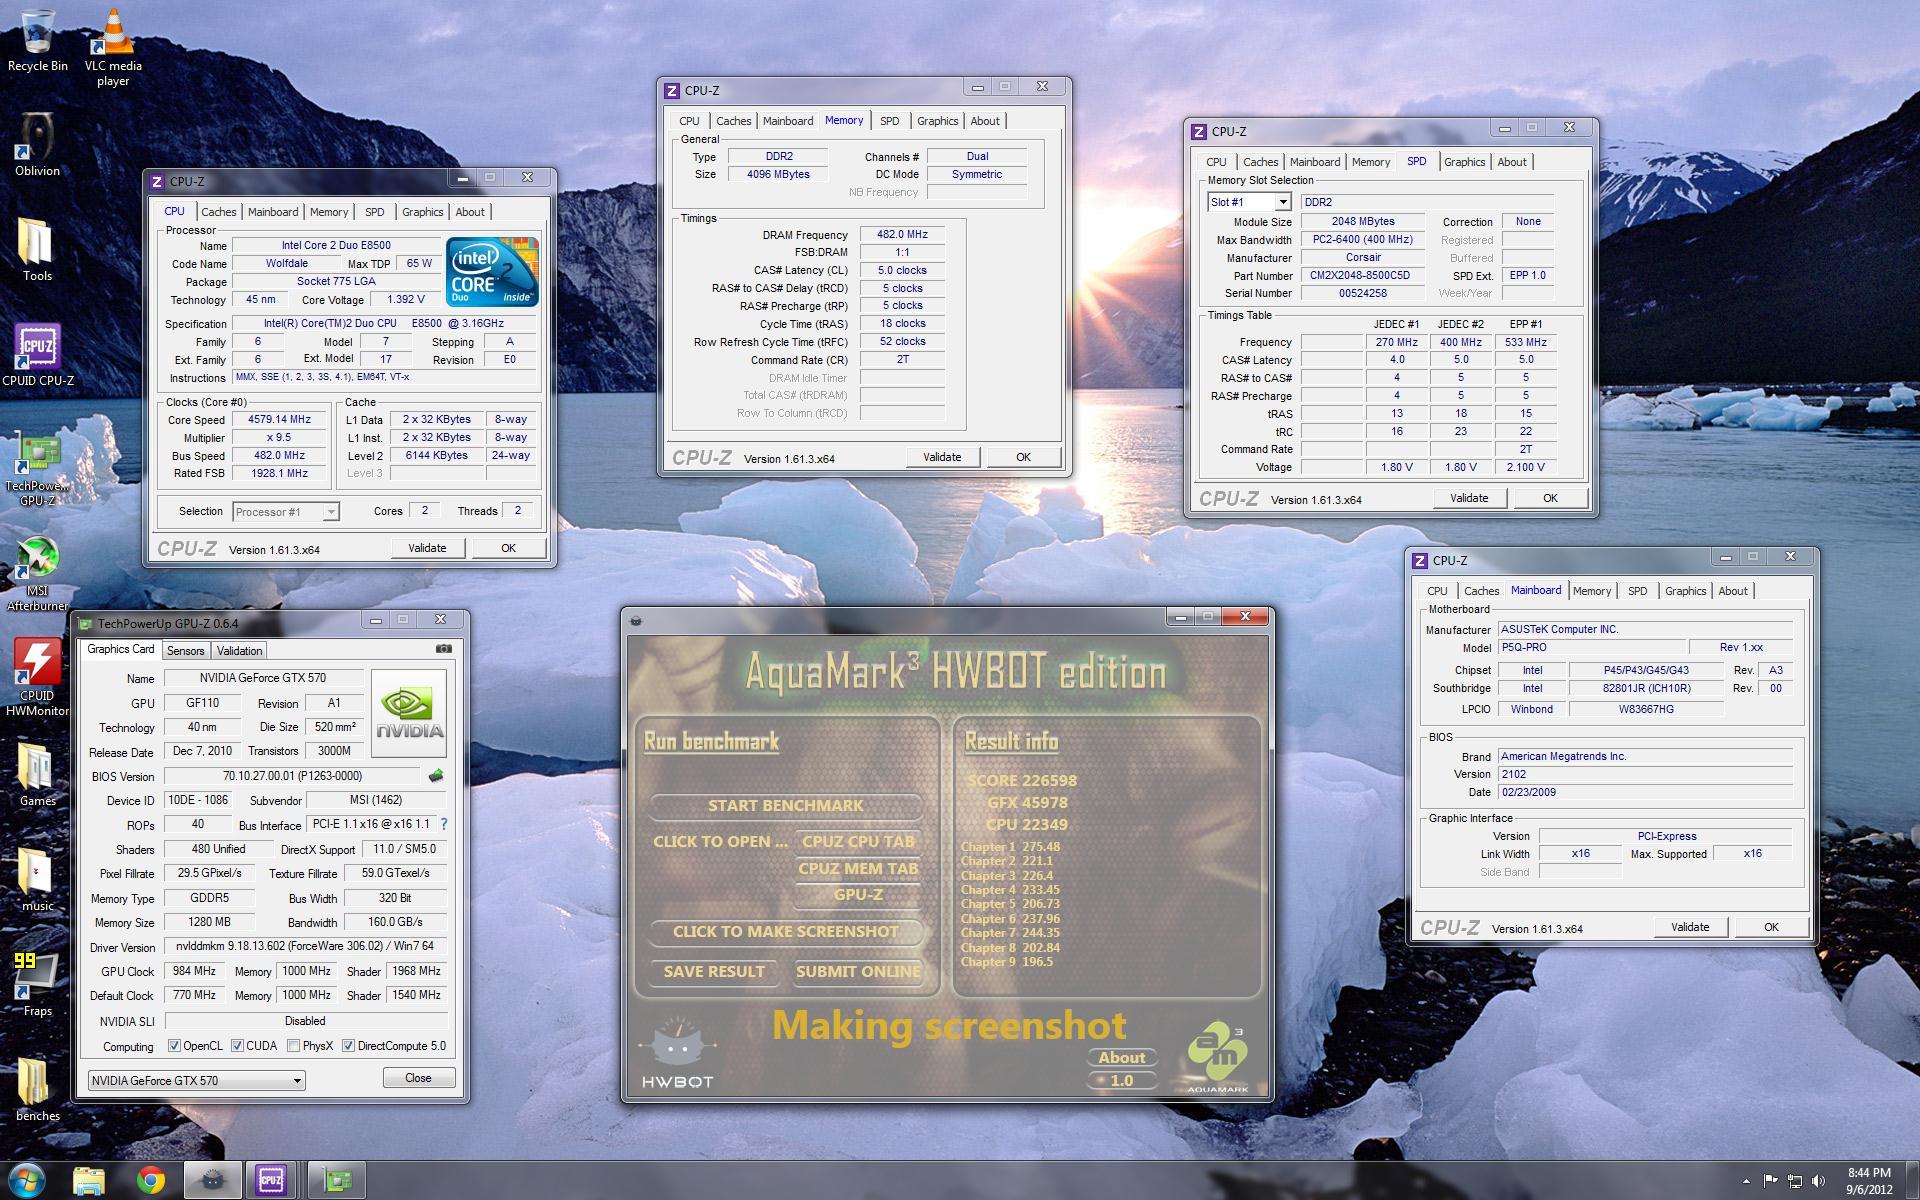Open the Recycle Bin desktop icon
1920x1200 pixels.
point(37,40)
